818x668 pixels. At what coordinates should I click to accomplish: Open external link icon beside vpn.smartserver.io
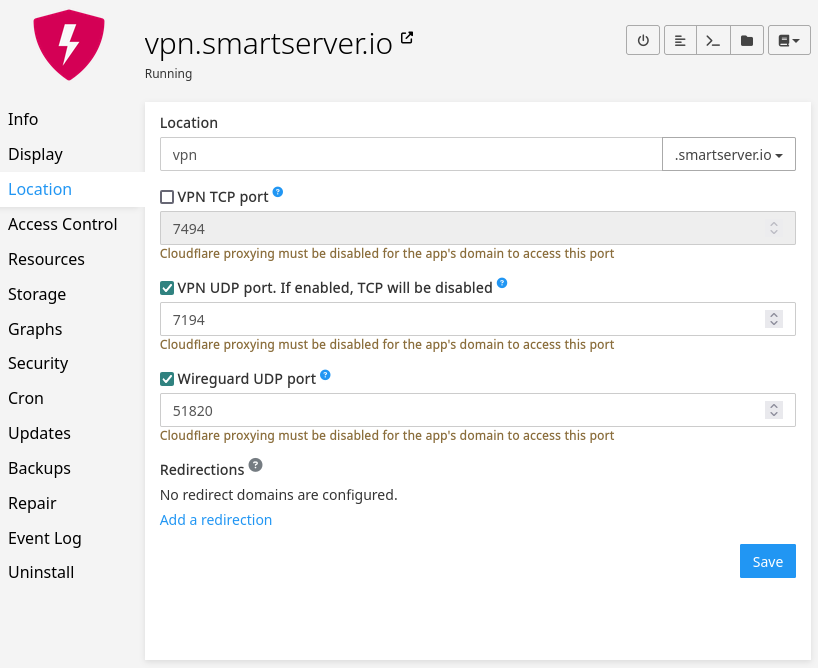tap(407, 38)
